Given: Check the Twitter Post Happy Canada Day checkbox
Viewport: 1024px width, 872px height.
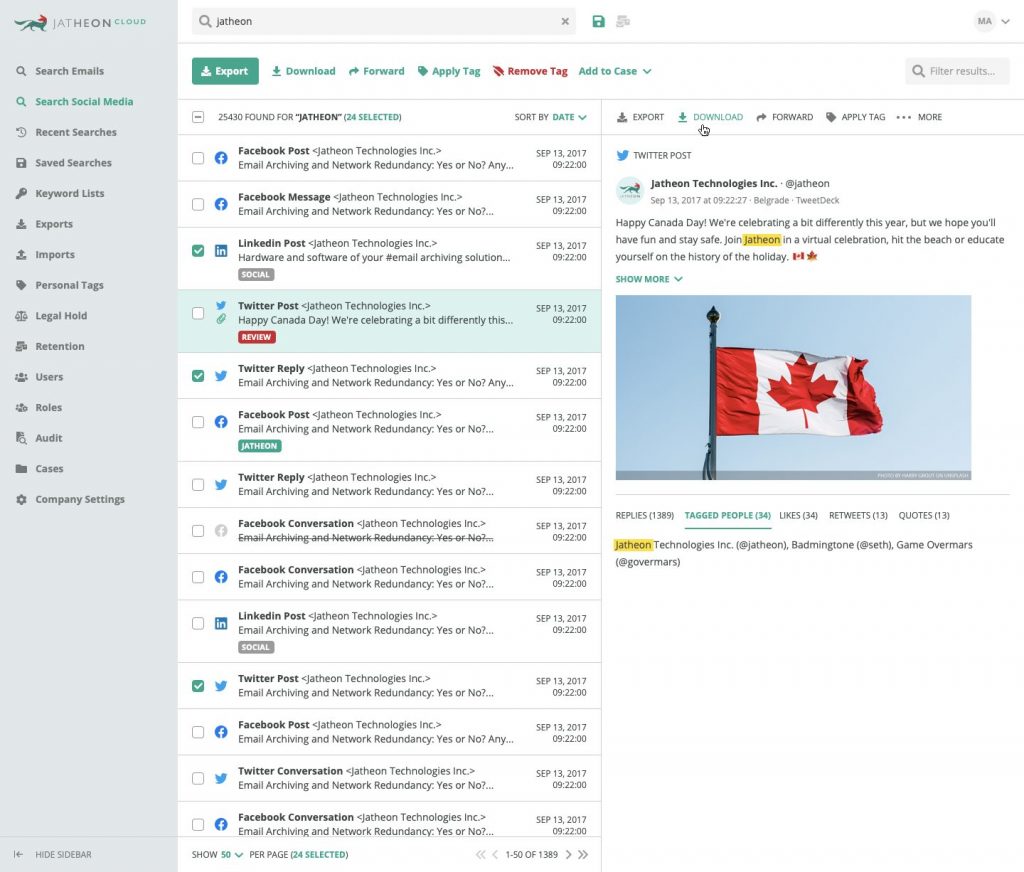Looking at the screenshot, I should point(198,314).
